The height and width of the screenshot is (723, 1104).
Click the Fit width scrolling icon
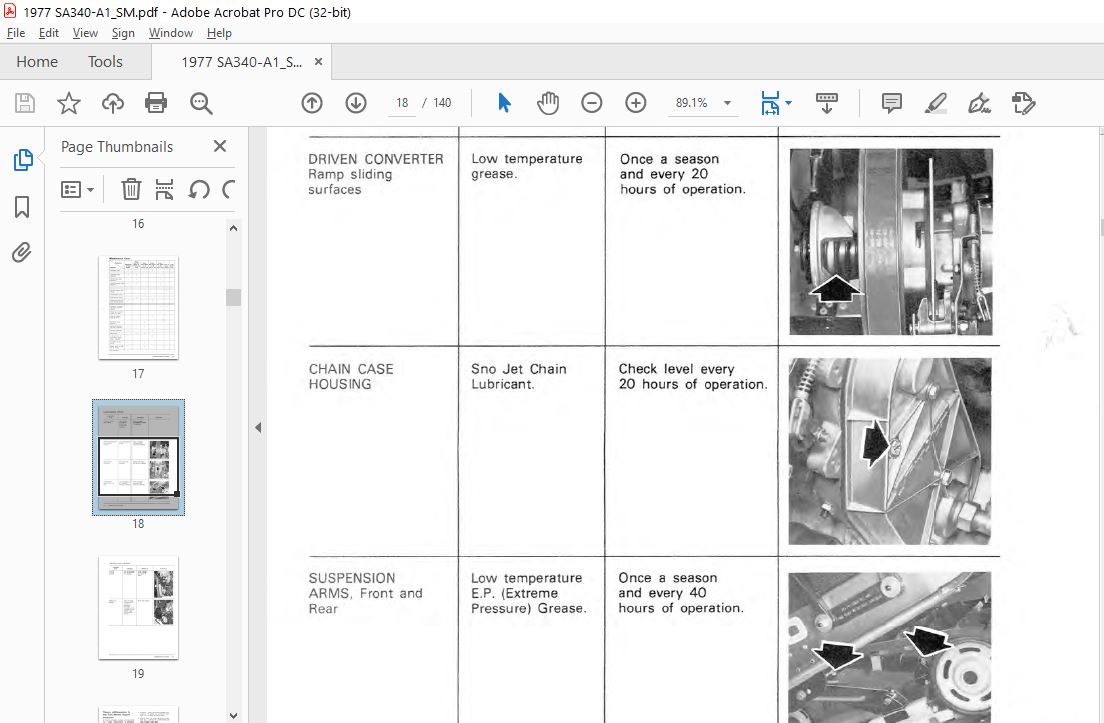(x=770, y=103)
